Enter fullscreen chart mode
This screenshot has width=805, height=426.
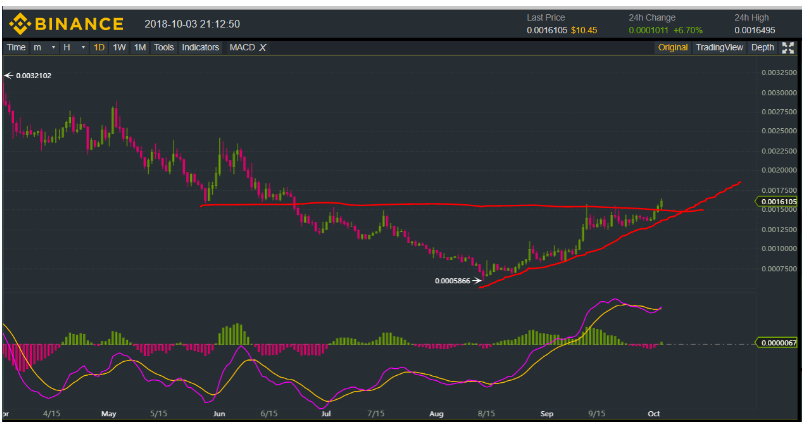(x=789, y=47)
